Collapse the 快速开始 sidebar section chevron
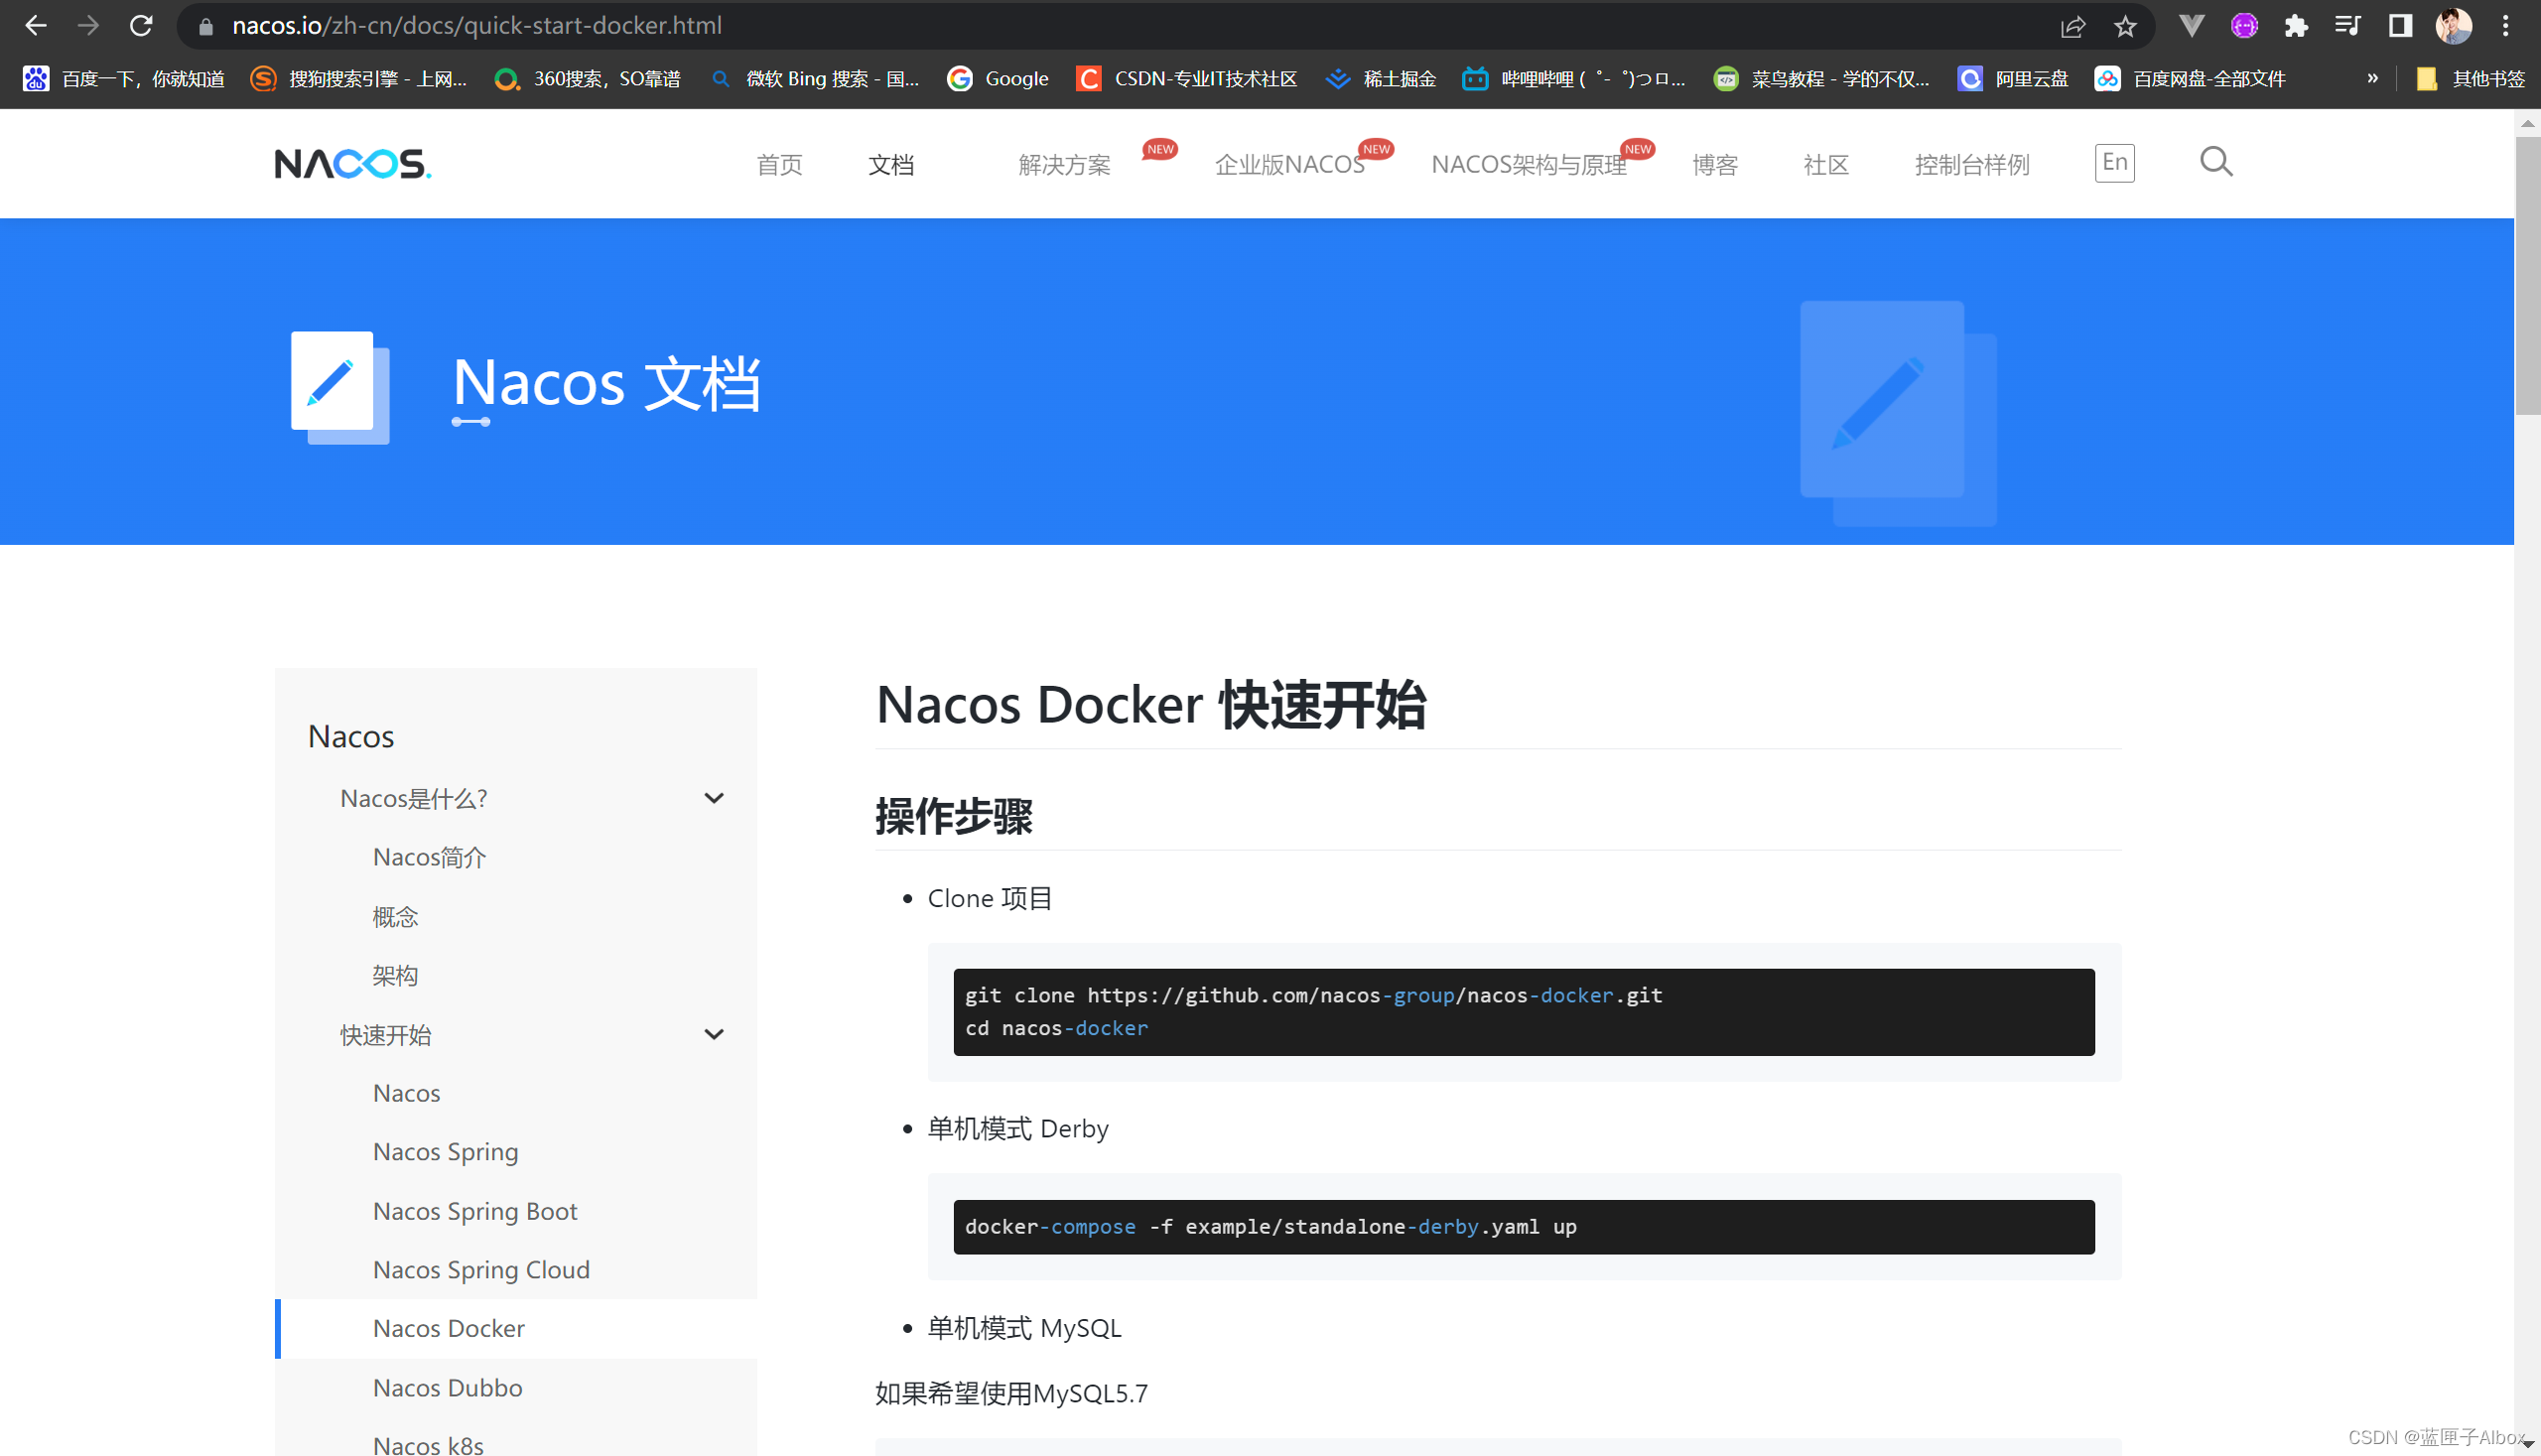2541x1456 pixels. pyautogui.click(x=714, y=1034)
